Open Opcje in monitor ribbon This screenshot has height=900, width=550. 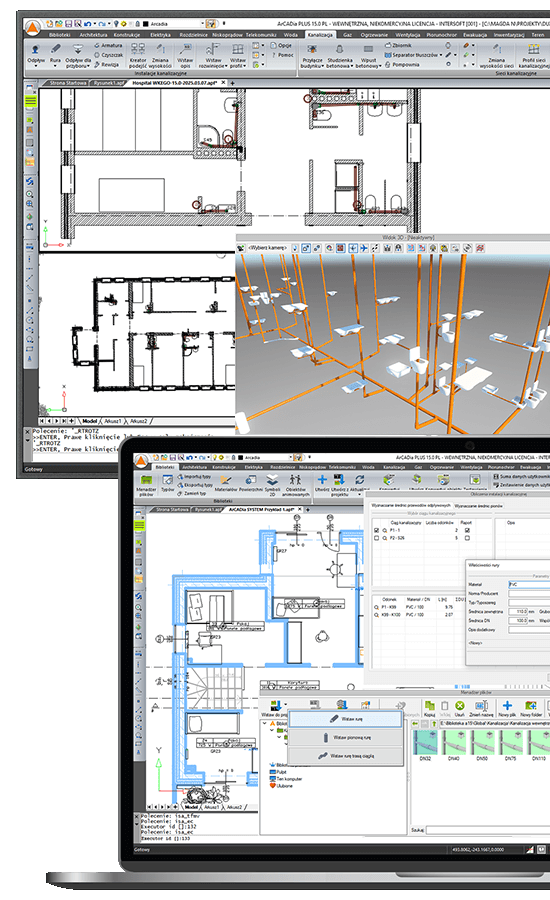(281, 45)
